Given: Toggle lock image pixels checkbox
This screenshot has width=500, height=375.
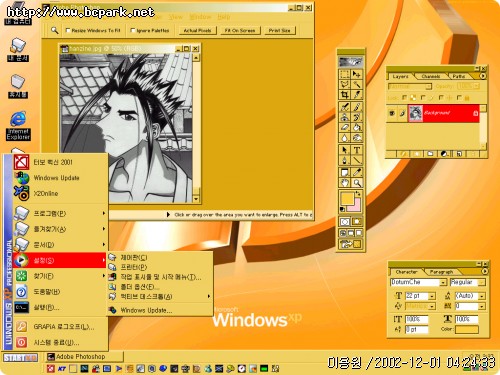Looking at the screenshot, I should click(x=423, y=98).
